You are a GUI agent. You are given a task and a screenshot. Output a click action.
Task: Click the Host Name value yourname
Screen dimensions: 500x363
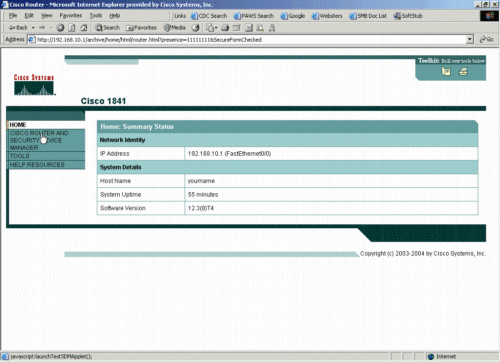(201, 181)
